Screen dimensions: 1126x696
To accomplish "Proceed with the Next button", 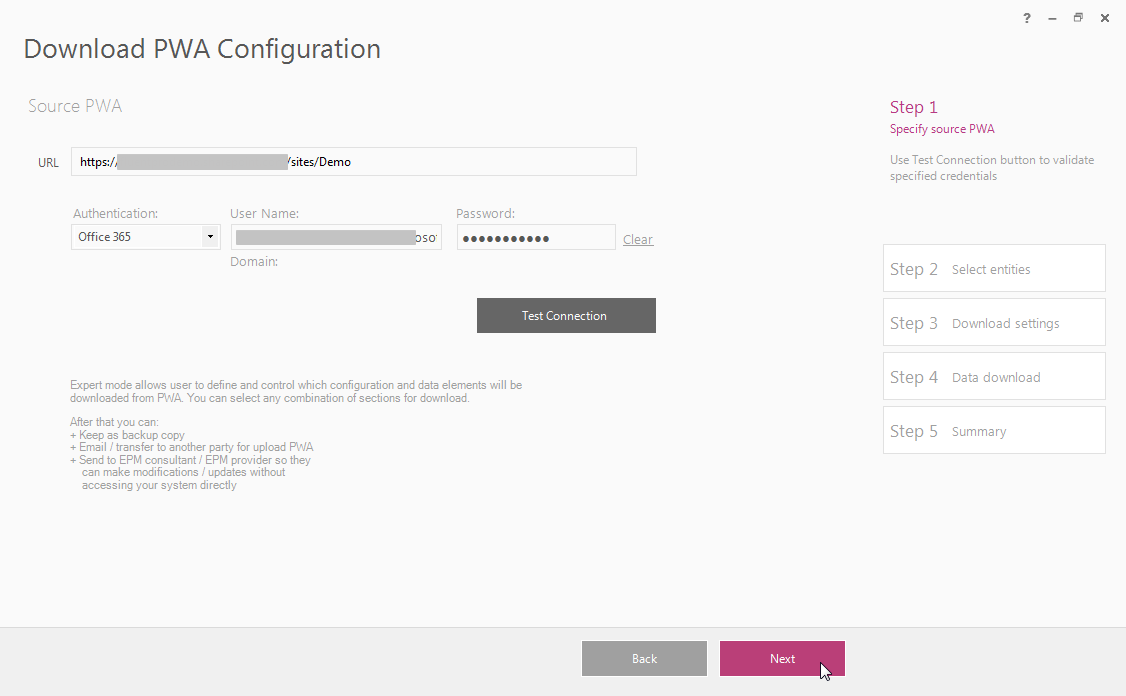I will click(782, 659).
